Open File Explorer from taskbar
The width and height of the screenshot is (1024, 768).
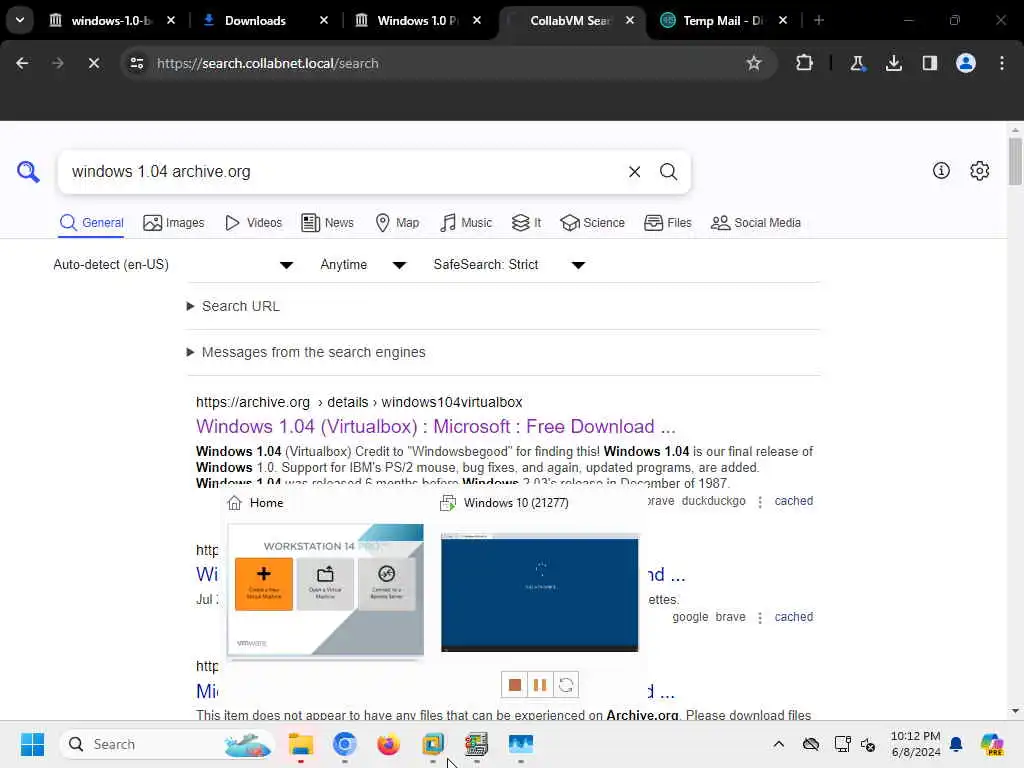tap(301, 744)
